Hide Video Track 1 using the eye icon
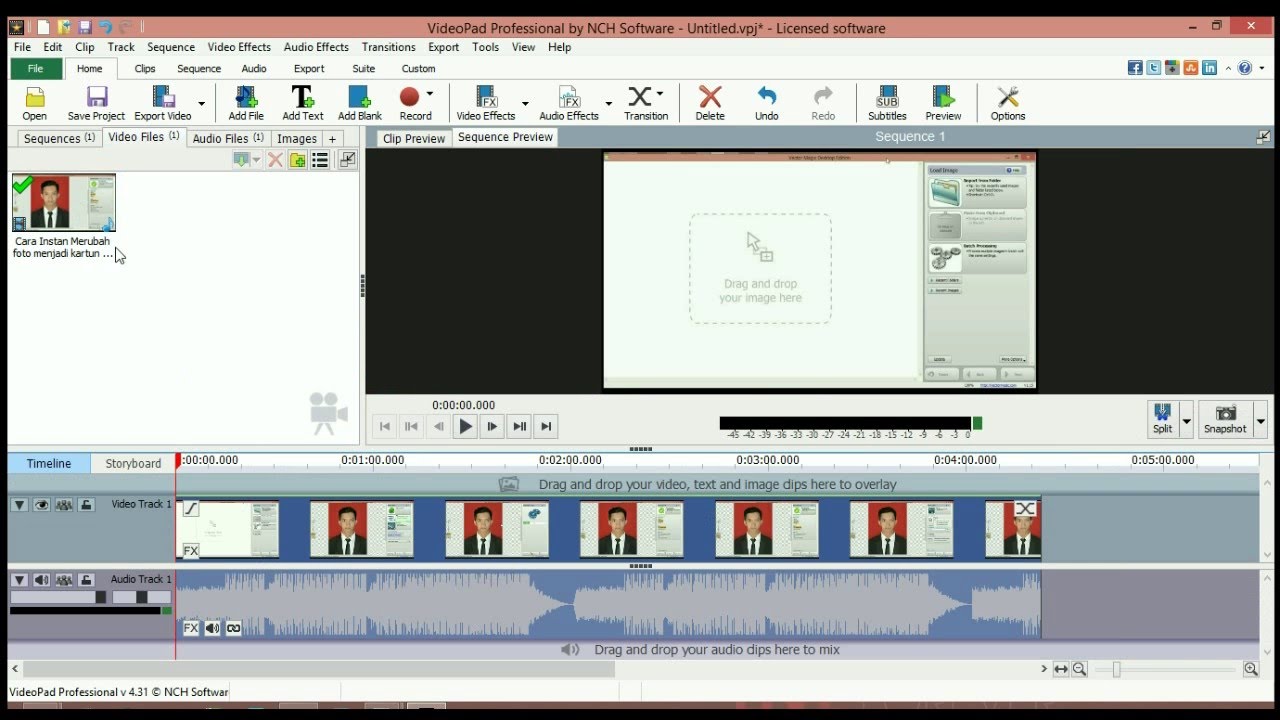The width and height of the screenshot is (1280, 720). click(x=41, y=505)
